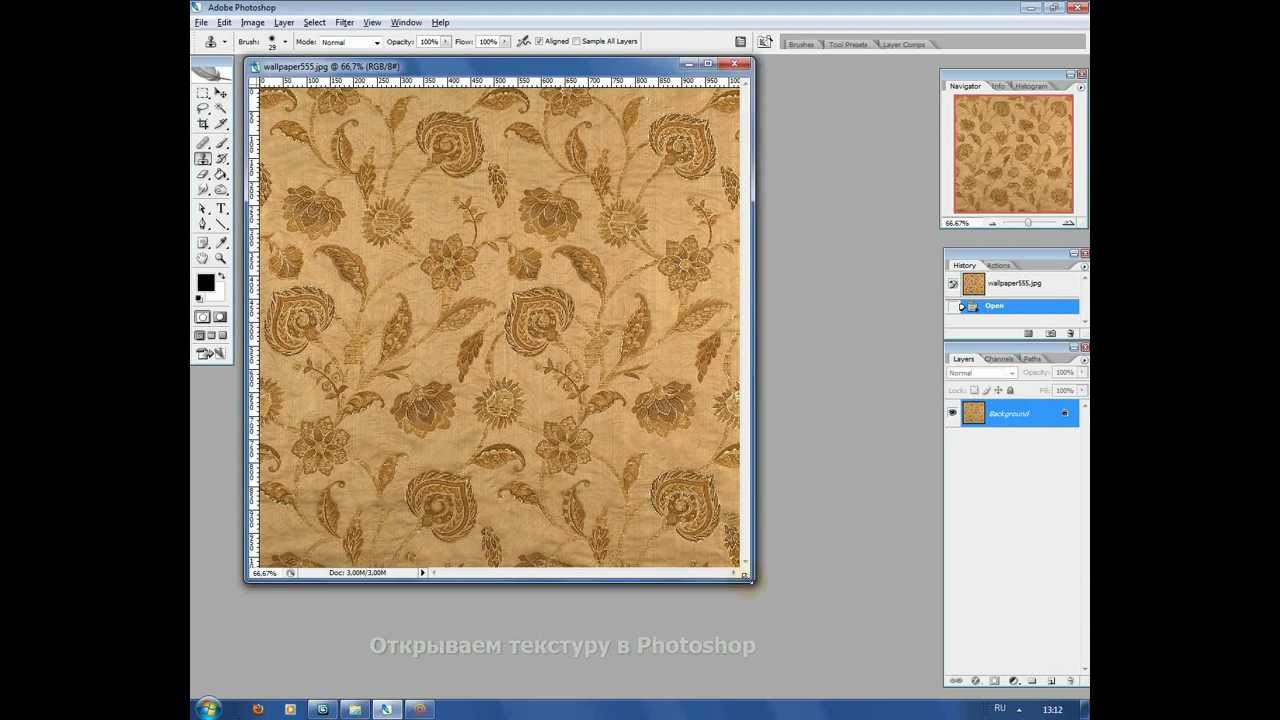Image resolution: width=1280 pixels, height=720 pixels.
Task: Click the foreground color swatch
Action: click(205, 283)
